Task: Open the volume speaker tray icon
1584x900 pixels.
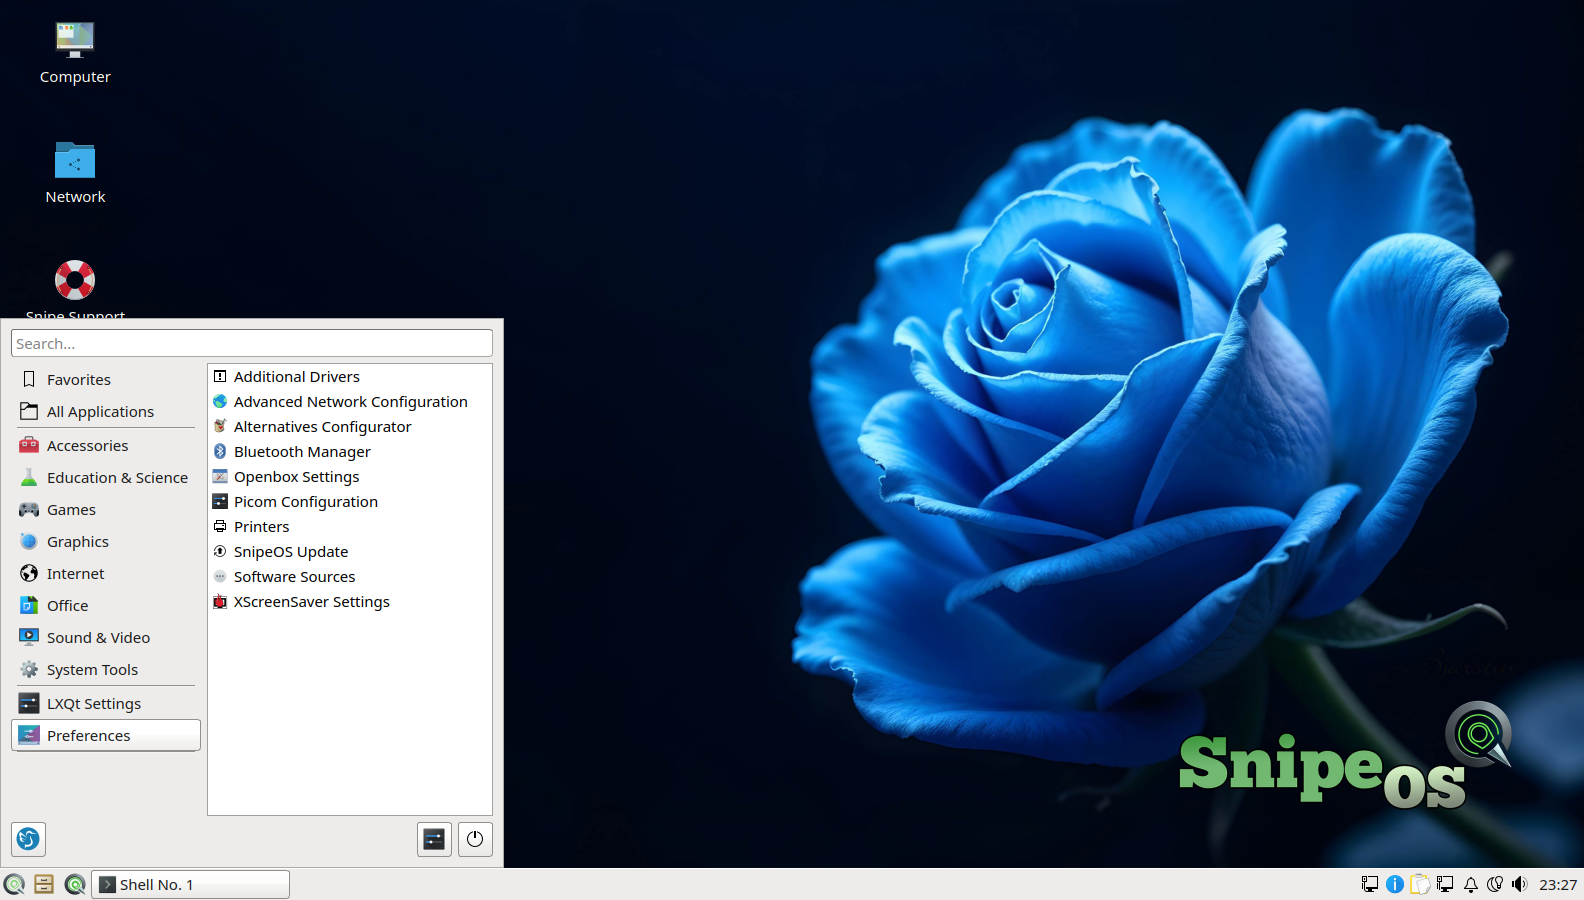Action: 1520,884
